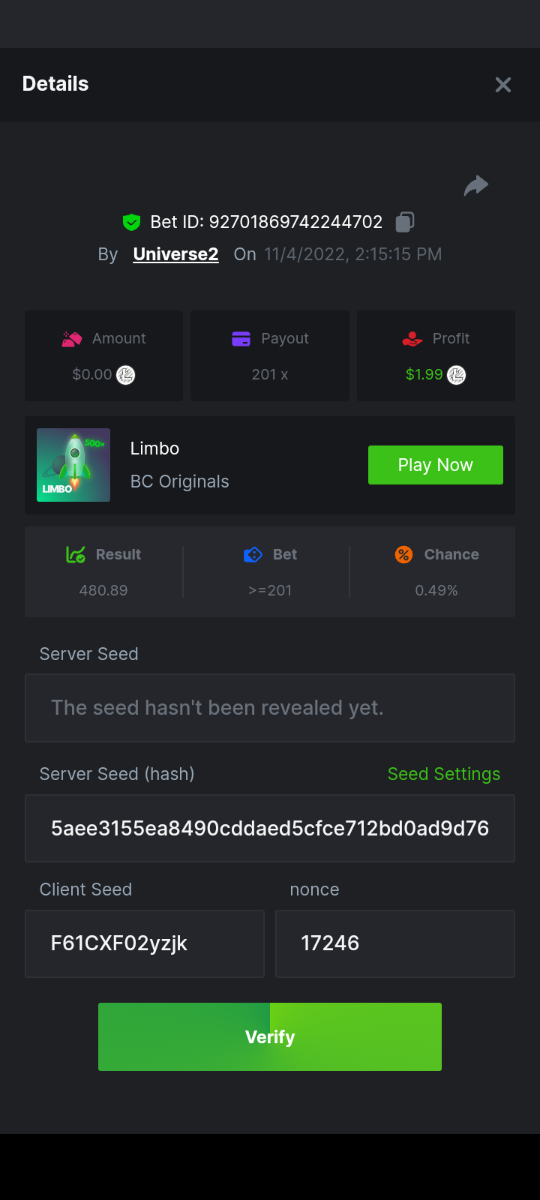Click the nonce field showing 17246
540x1200 pixels.
click(395, 943)
